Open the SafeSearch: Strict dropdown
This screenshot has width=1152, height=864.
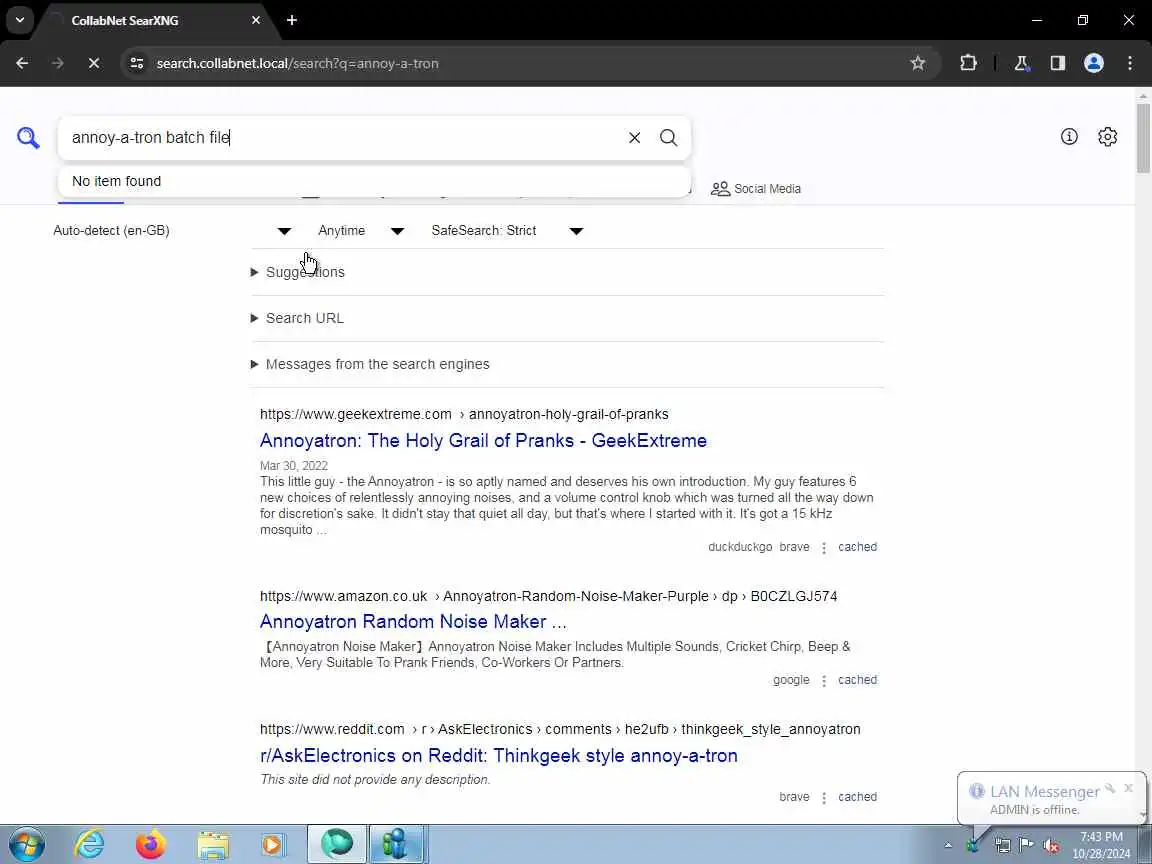click(507, 231)
